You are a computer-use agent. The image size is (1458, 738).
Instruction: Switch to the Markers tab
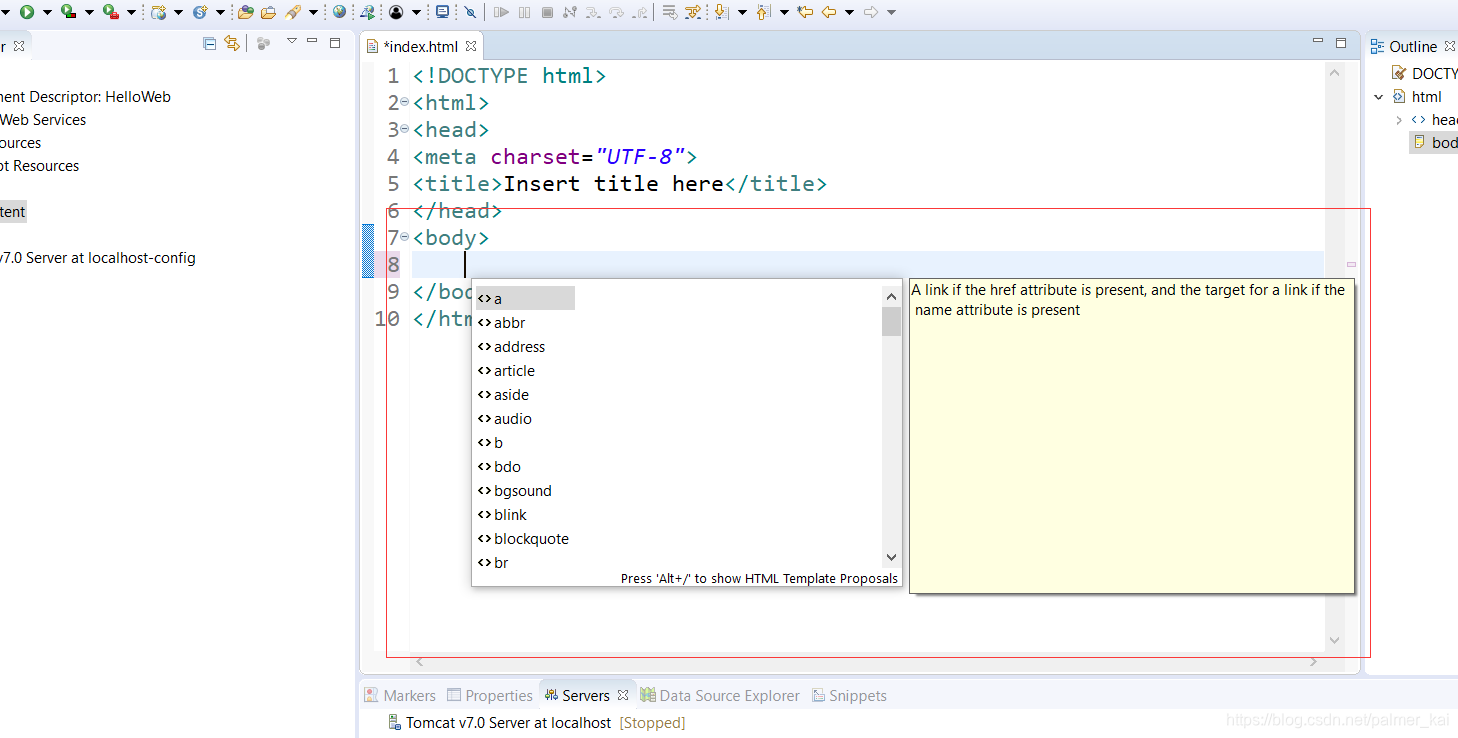[x=400, y=695]
